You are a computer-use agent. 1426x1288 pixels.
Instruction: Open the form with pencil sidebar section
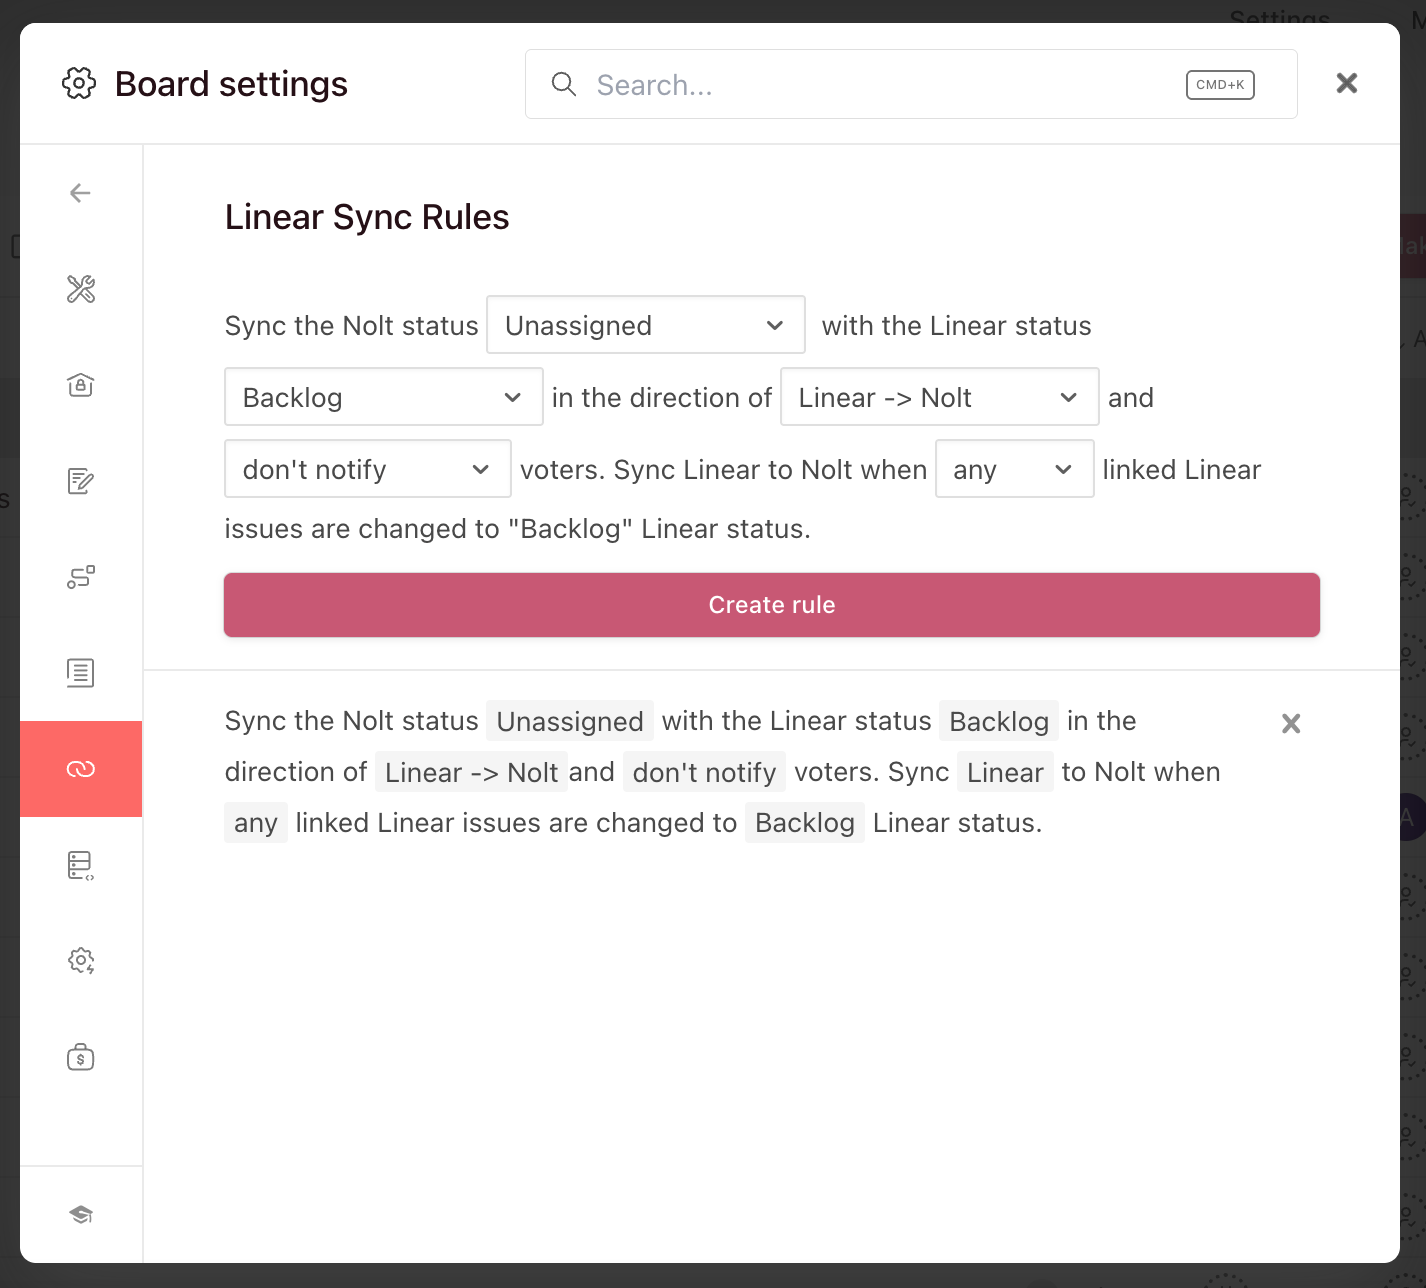tap(81, 481)
